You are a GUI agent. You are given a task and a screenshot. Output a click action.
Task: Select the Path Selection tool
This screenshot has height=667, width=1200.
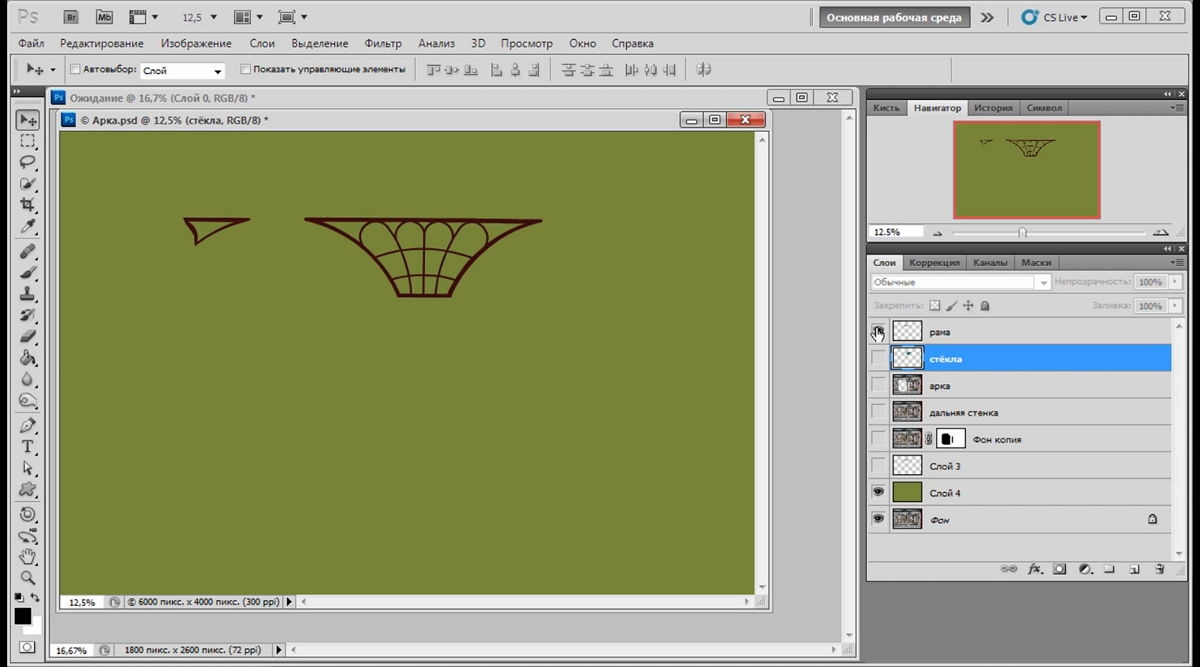coord(28,468)
